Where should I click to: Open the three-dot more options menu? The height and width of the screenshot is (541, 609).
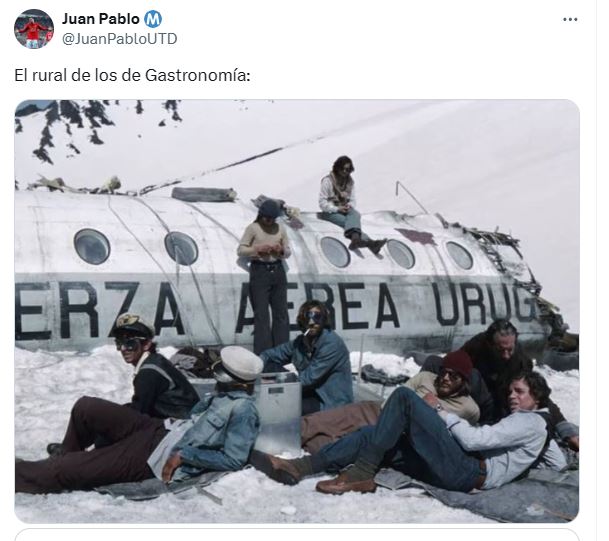pos(570,19)
